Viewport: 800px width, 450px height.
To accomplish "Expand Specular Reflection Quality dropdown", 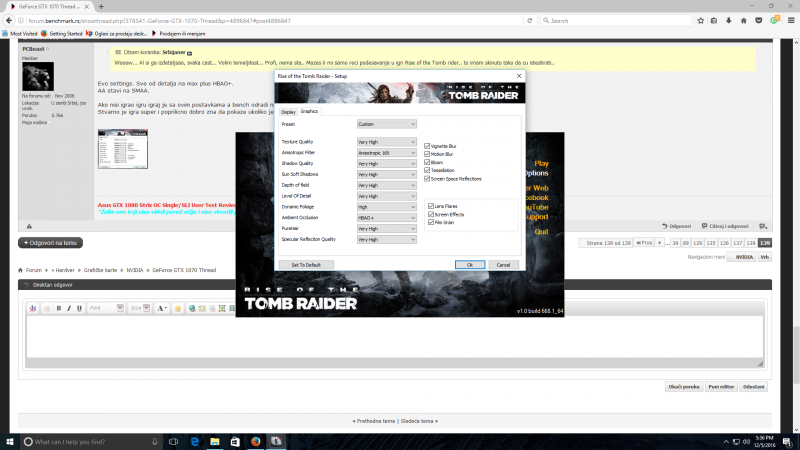I will click(x=386, y=239).
